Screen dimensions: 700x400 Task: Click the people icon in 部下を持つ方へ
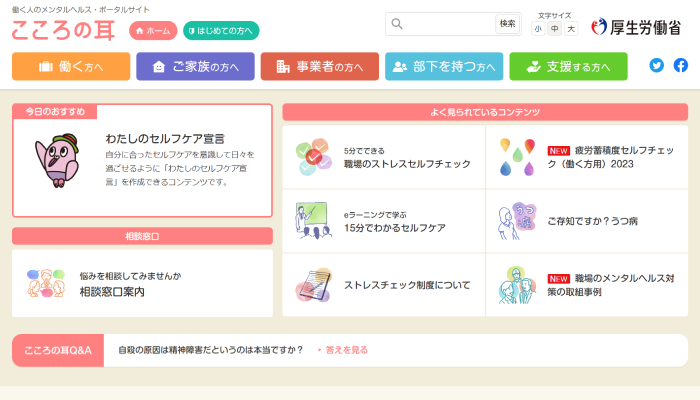coord(400,67)
